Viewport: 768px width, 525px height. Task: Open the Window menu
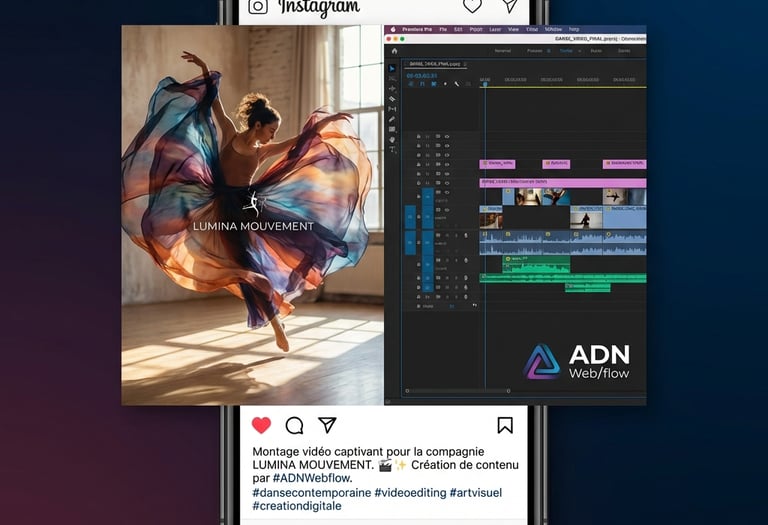tap(553, 29)
